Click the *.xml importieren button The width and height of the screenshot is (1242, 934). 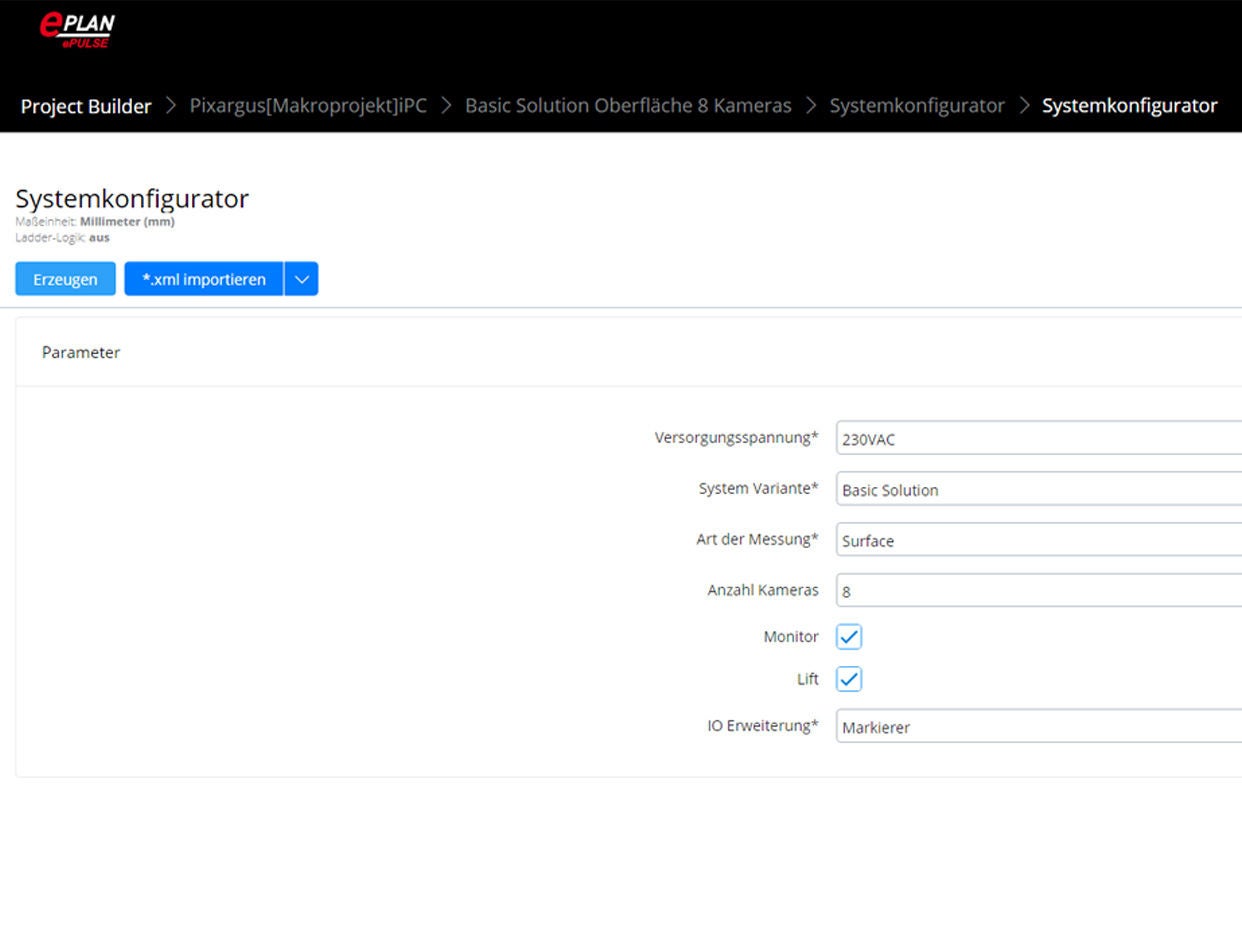click(x=202, y=279)
